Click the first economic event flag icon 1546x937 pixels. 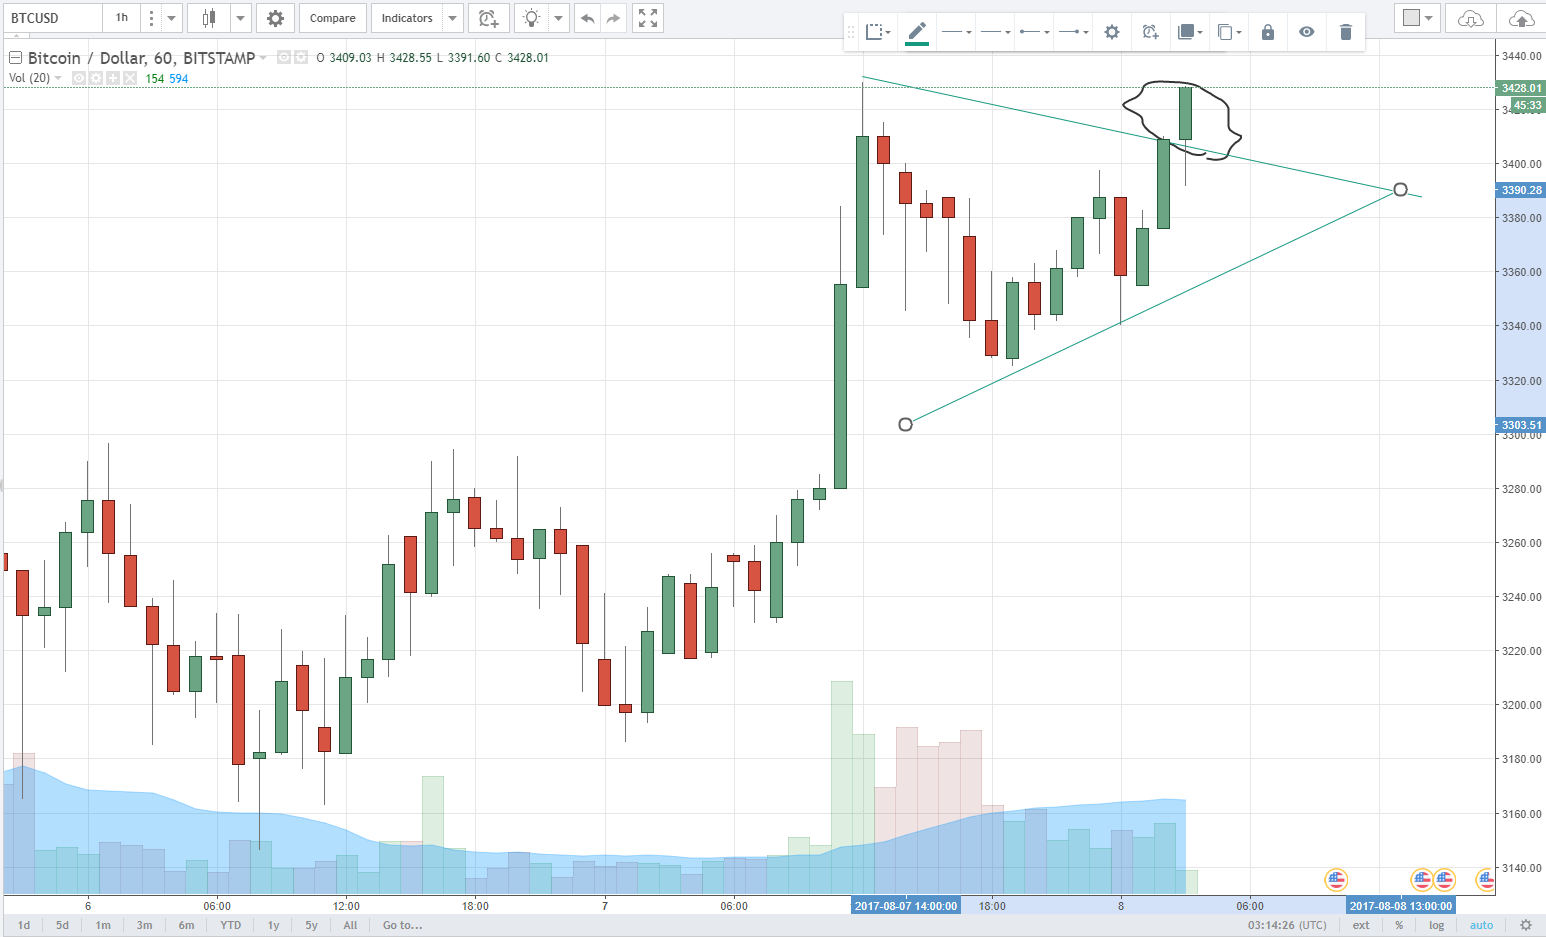[x=1336, y=880]
